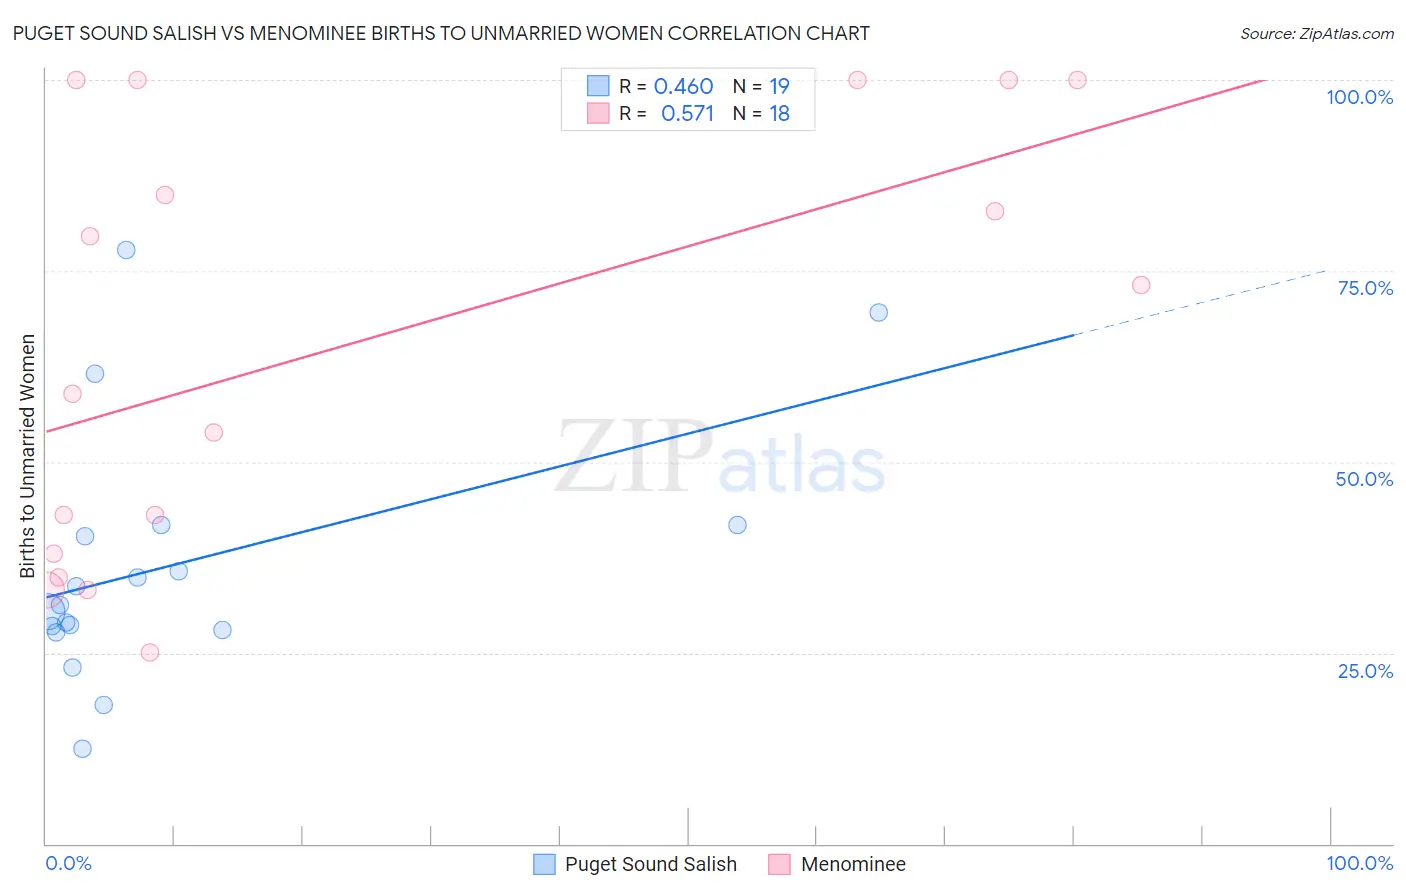Click the blue Puget Sound Salish regression line
This screenshot has height=892, width=1406.
pos(559,466)
